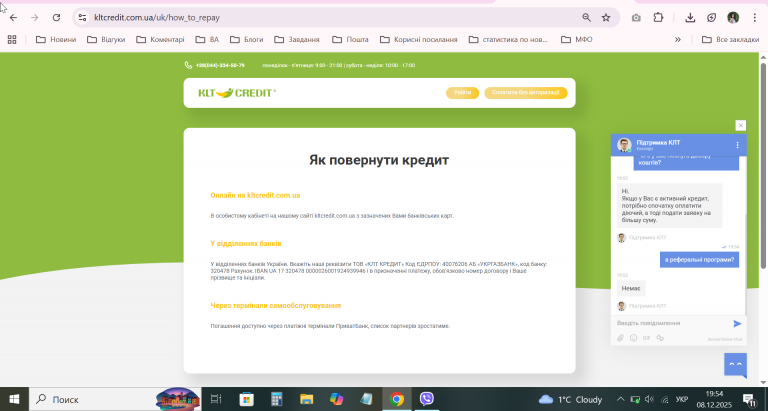Image resolution: width=768 pixels, height=411 pixels.
Task: Open the Новини bookmarks folder
Action: 56,39
